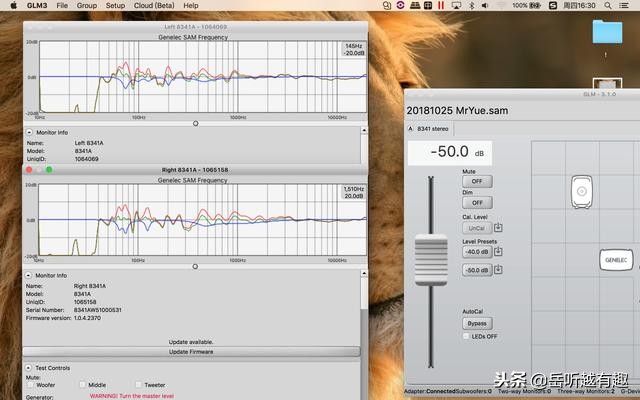Select the speaker icon in the layout grid
This screenshot has height=400, width=640.
pos(582,191)
